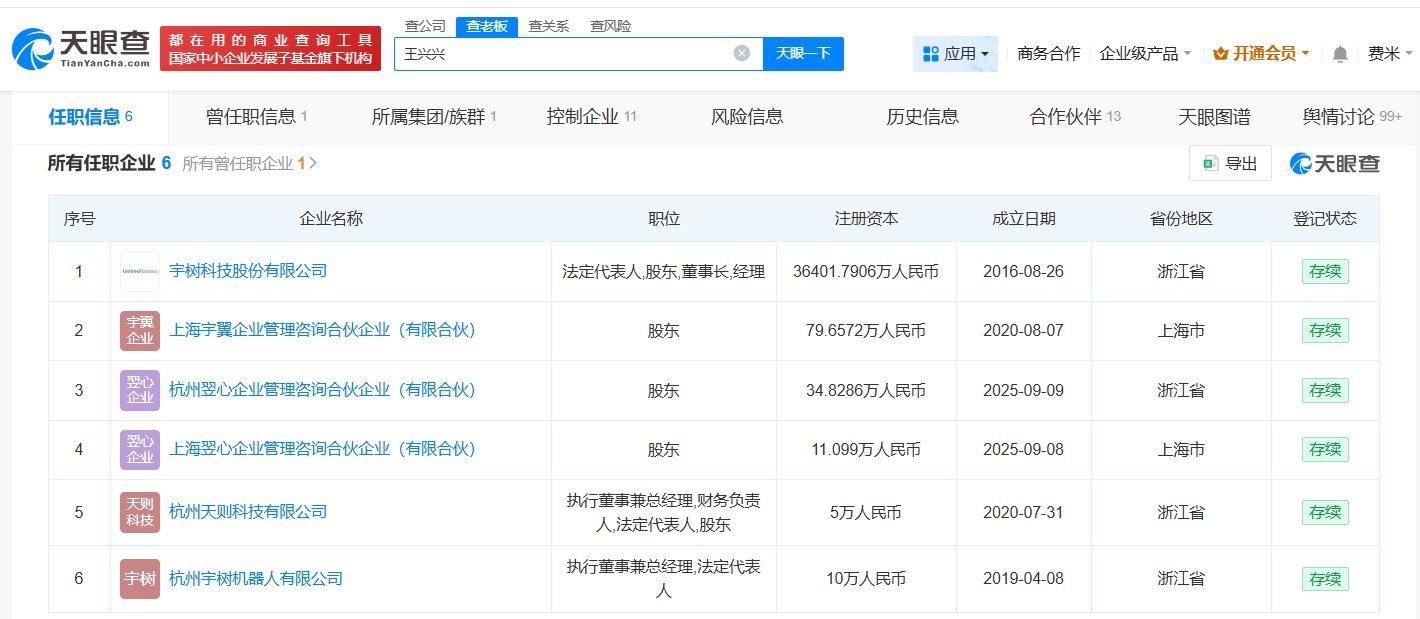
Task: Export the table with 导出 button
Action: (1230, 164)
